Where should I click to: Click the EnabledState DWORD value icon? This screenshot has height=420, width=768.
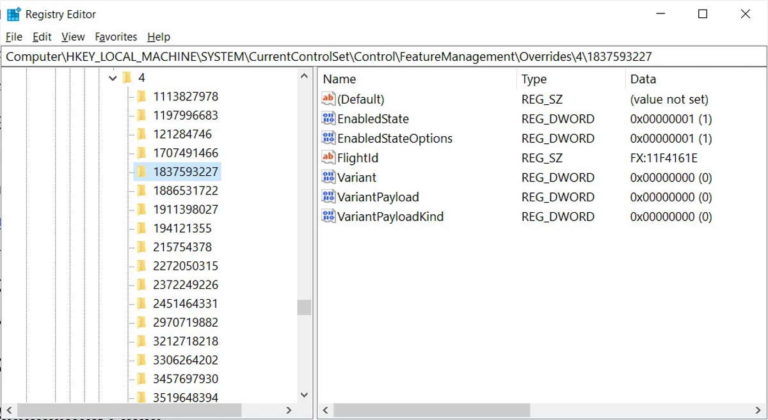(329, 119)
